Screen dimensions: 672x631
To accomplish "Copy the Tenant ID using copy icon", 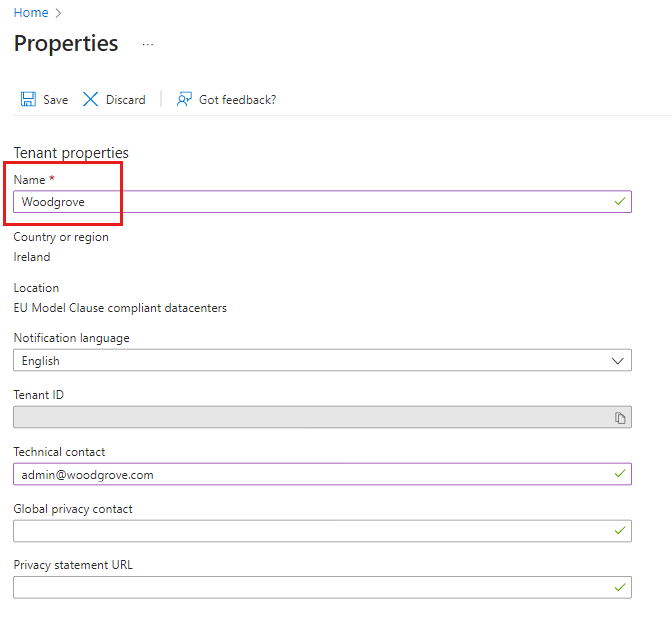I will click(x=620, y=418).
